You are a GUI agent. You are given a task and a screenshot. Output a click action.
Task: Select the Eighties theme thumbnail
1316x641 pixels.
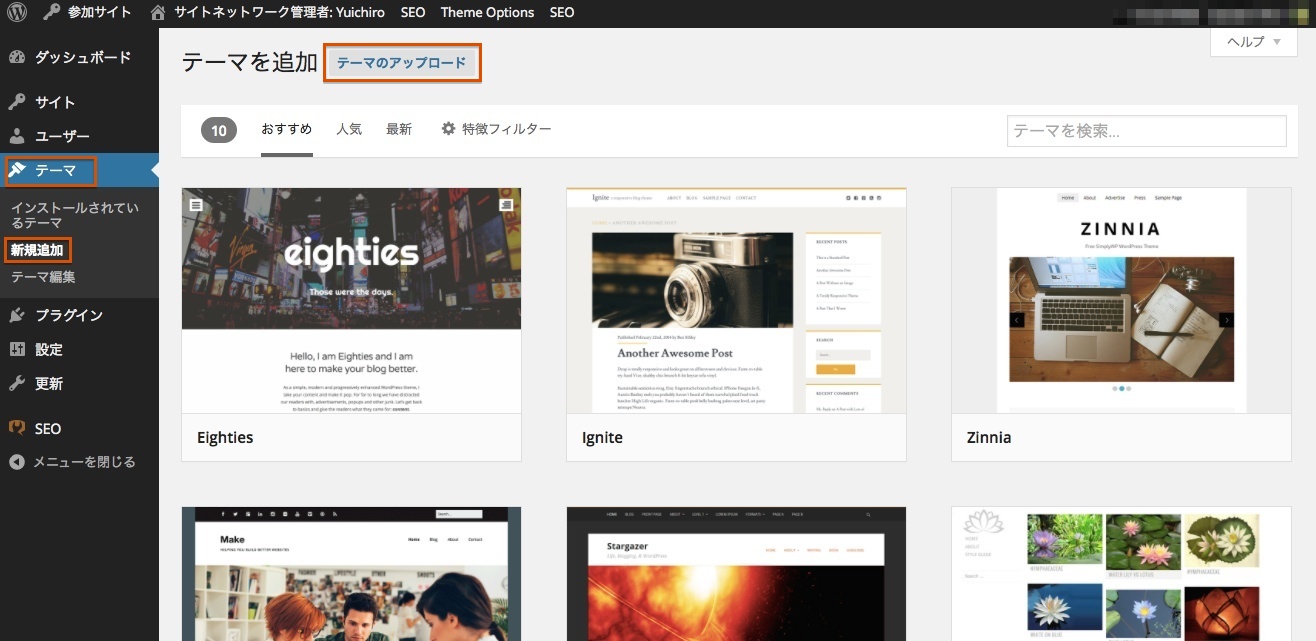point(351,300)
